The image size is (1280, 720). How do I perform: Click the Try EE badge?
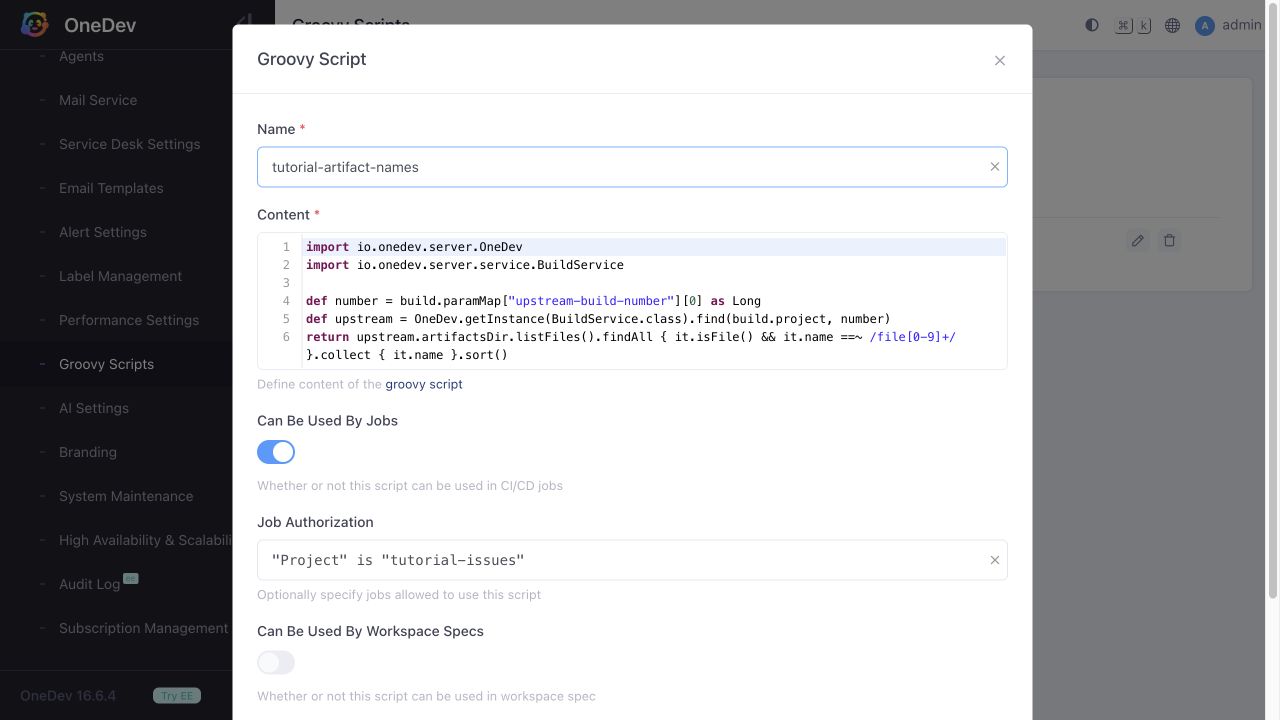(177, 696)
